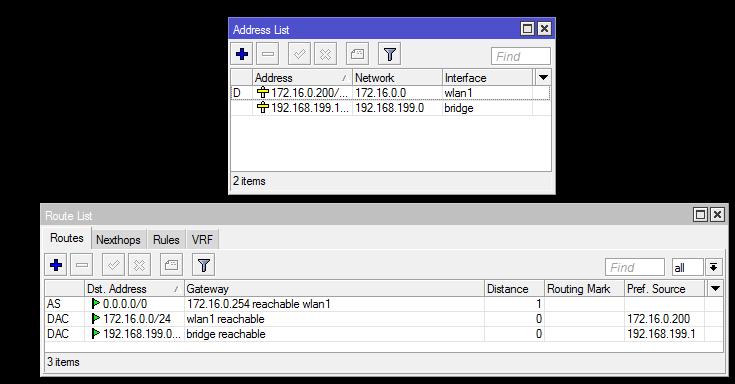The image size is (735, 384).
Task: Click network cell 172.16.0.0
Action: 380,93
